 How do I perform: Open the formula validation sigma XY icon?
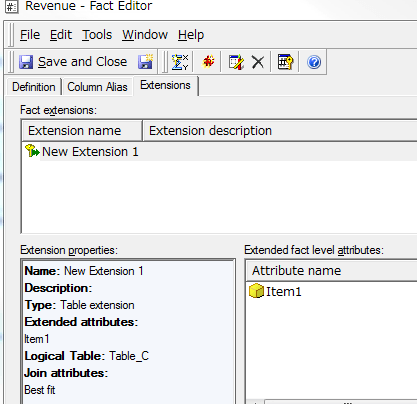coord(180,62)
